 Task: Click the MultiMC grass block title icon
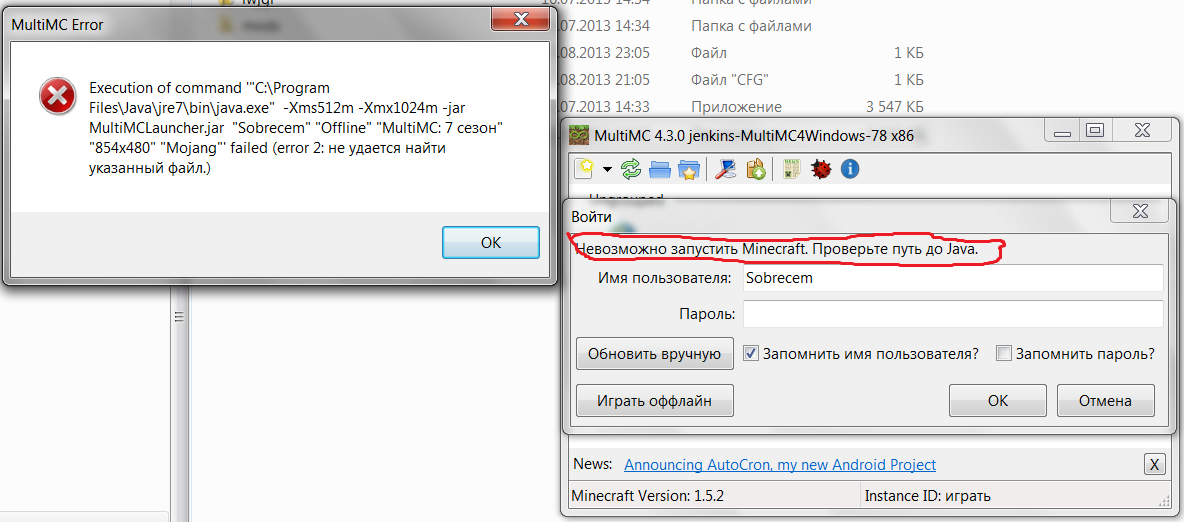tap(578, 136)
